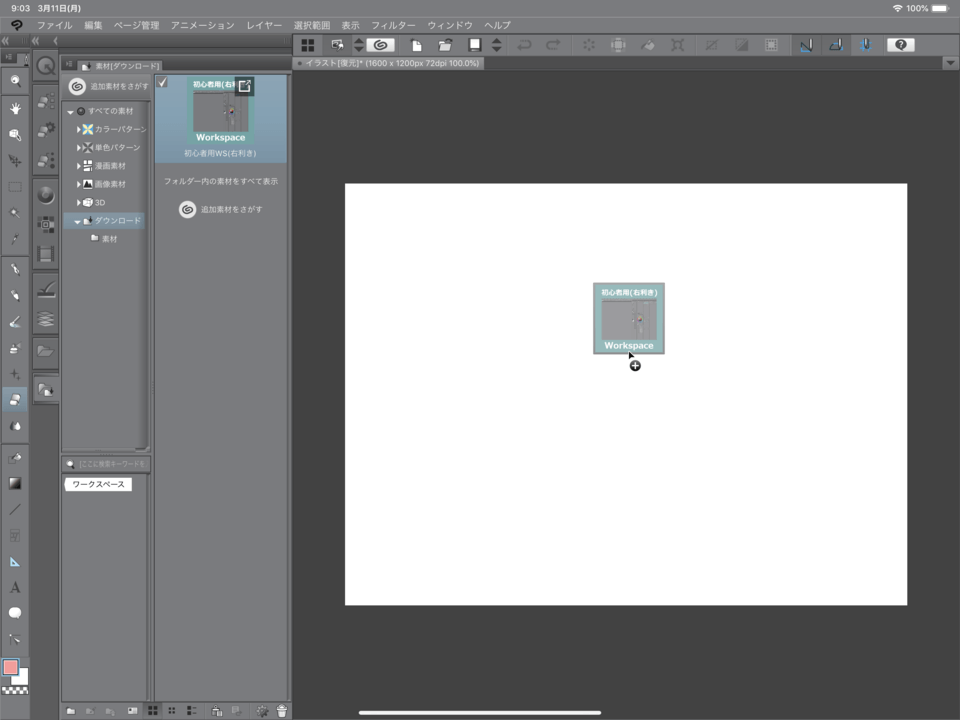
Task: Toggle checkbox on 初心者用WS material thumbnail
Action: [x=162, y=83]
